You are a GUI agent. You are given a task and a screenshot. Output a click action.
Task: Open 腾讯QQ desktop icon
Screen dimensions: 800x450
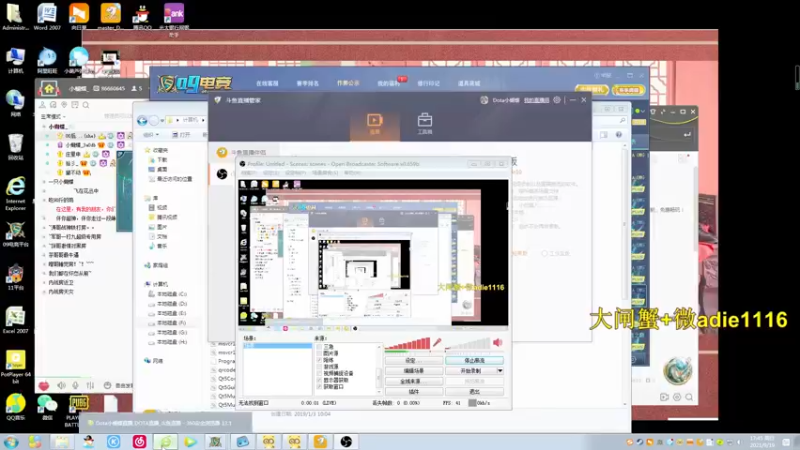[142, 16]
